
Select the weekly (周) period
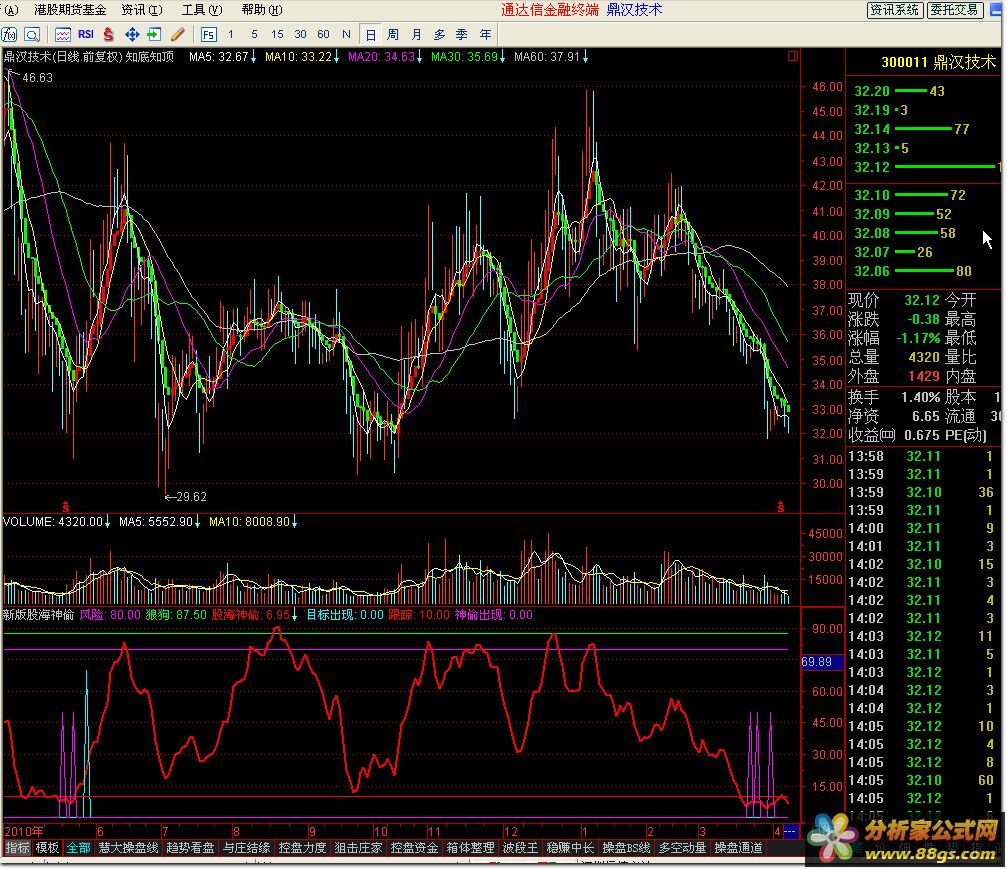[x=393, y=35]
